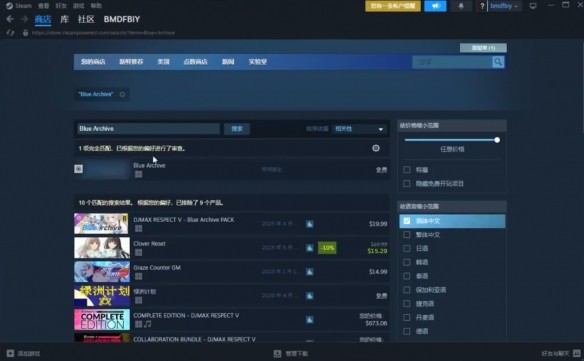This screenshot has height=361, width=584.
Task: Remove the "Blue Archive" search tag
Action: click(x=122, y=94)
